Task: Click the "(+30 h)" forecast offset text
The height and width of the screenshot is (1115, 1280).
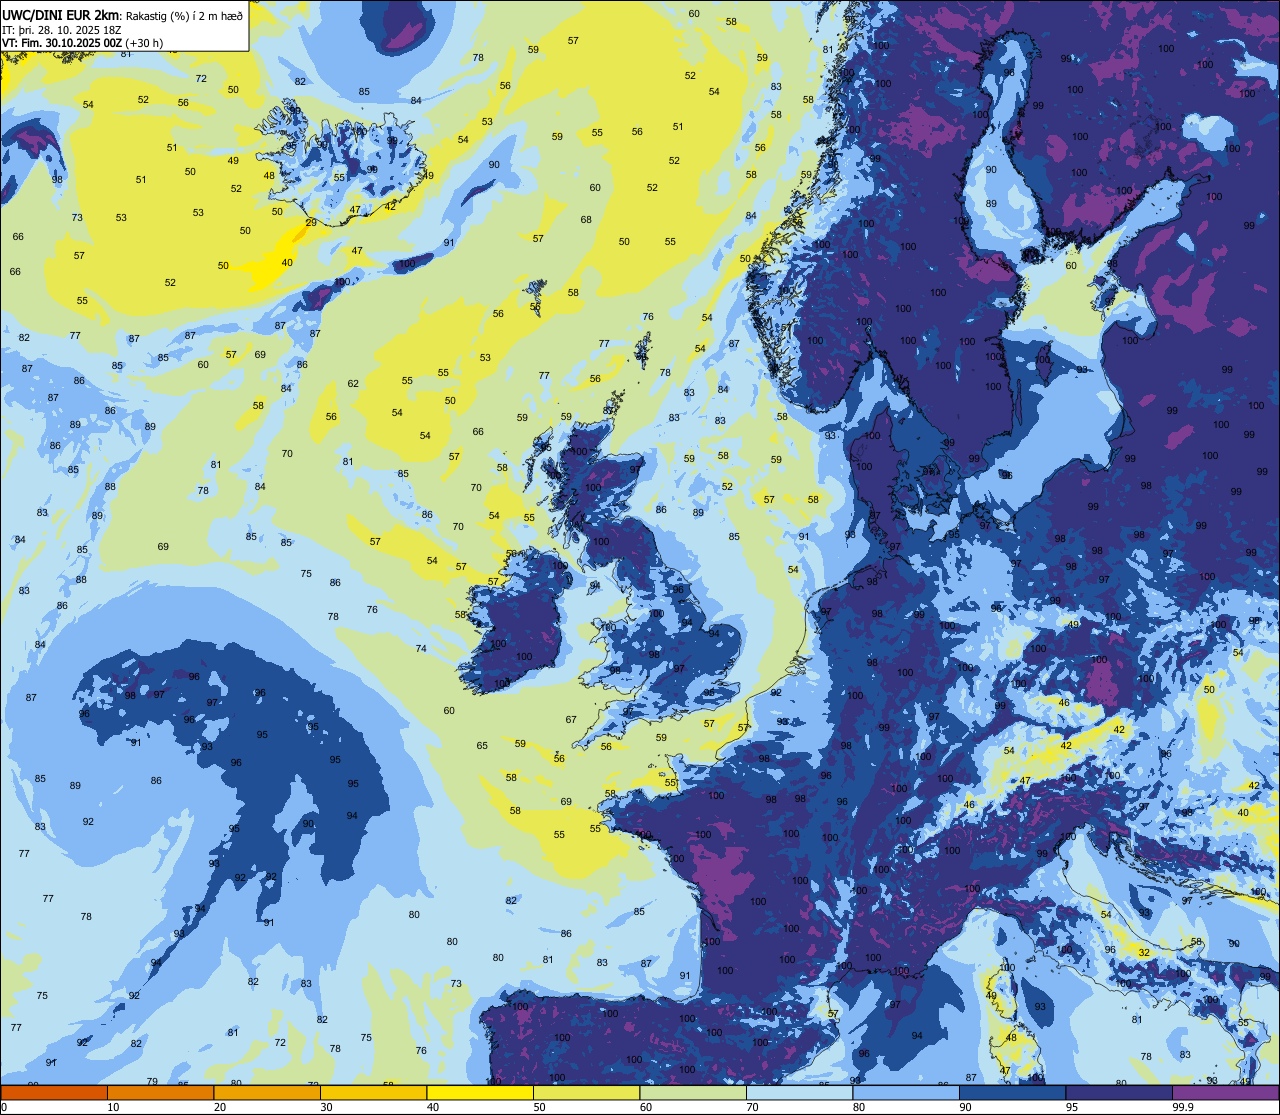Action: click(145, 43)
